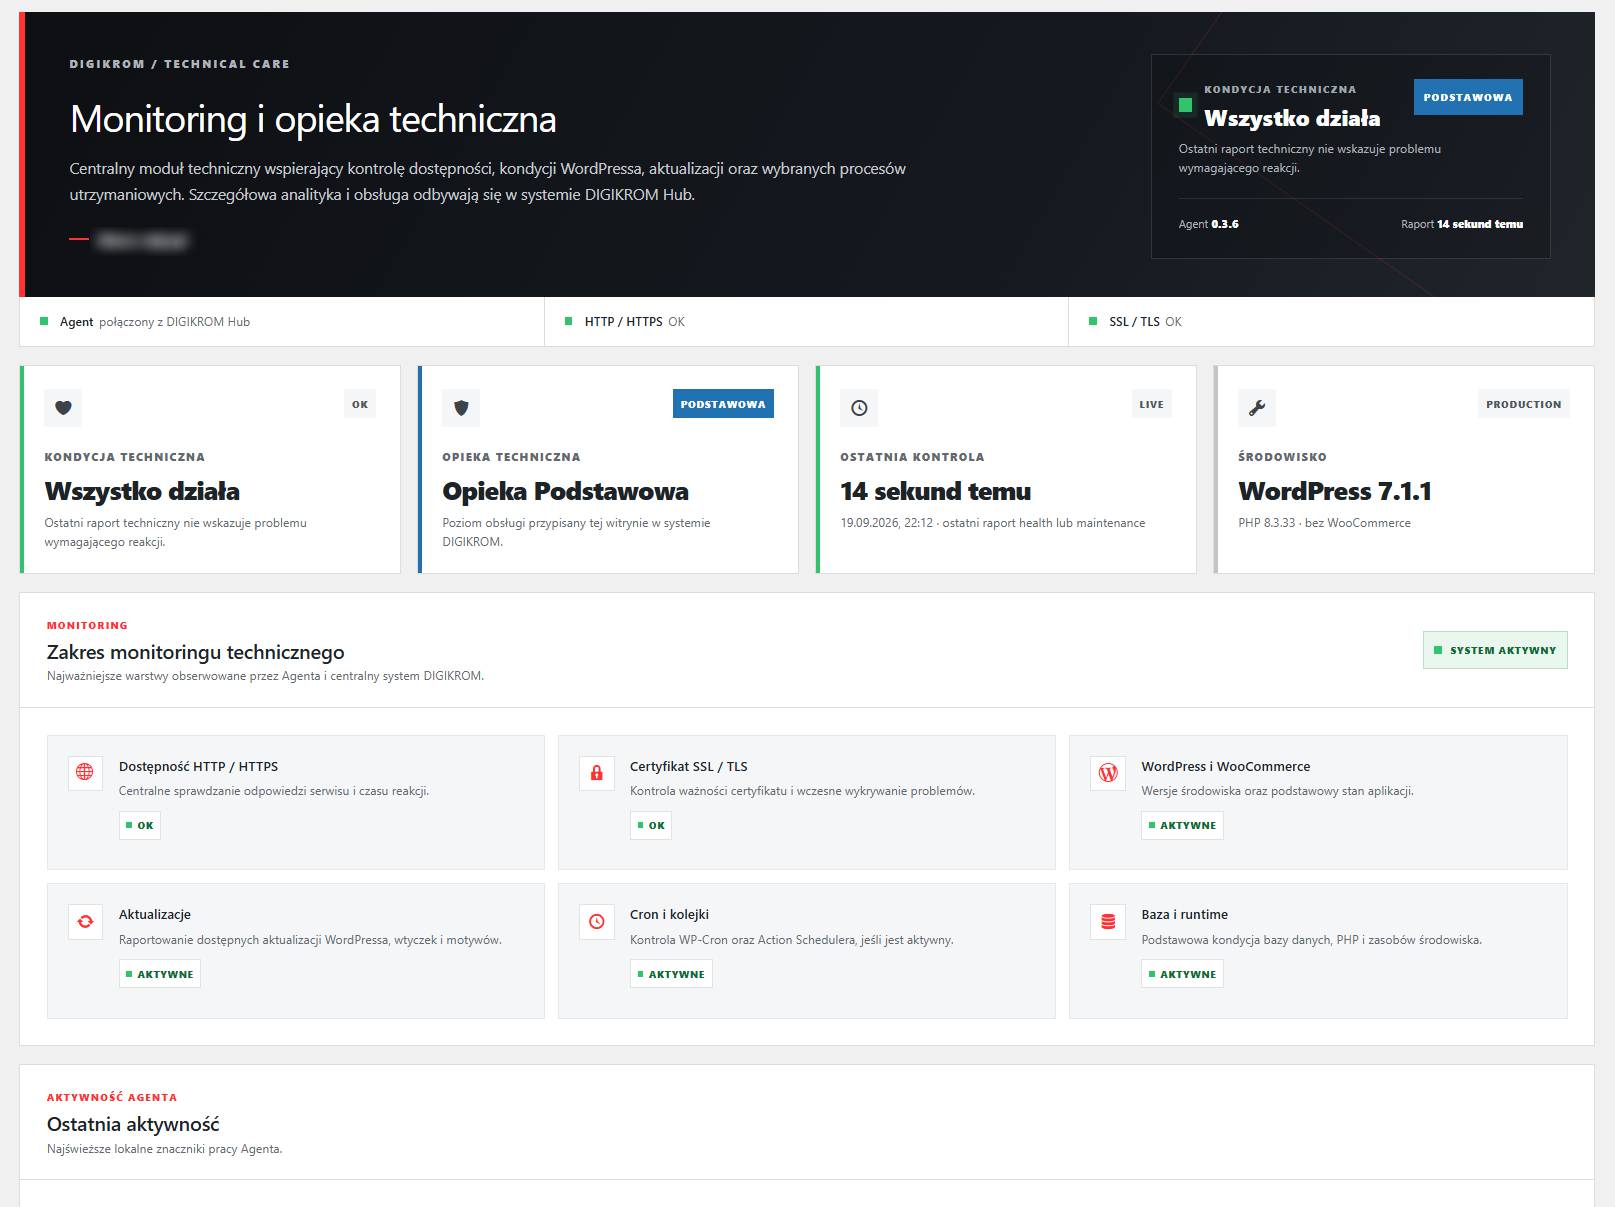The height and width of the screenshot is (1207, 1615).
Task: Click the red MONITORING section label
Action: (87, 625)
